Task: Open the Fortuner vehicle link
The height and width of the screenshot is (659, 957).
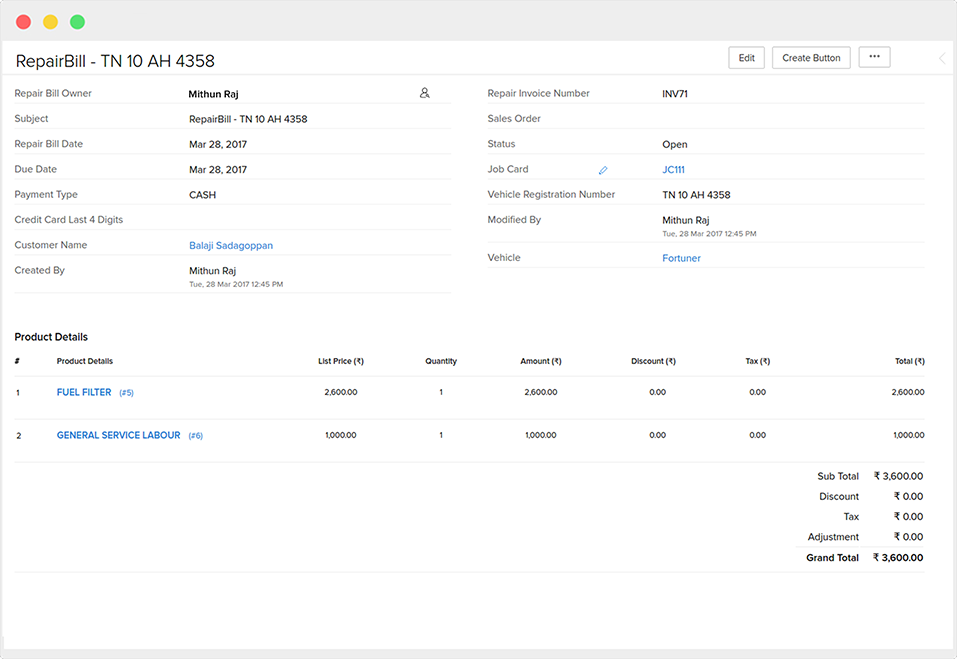Action: [681, 258]
